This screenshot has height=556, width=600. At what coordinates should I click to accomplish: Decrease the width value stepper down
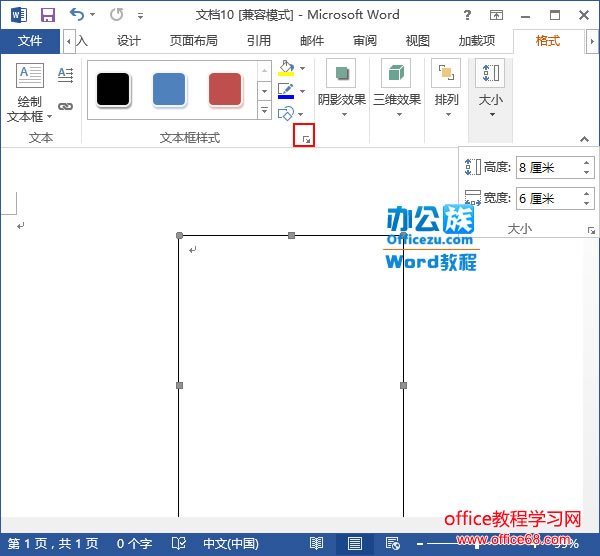pyautogui.click(x=587, y=203)
